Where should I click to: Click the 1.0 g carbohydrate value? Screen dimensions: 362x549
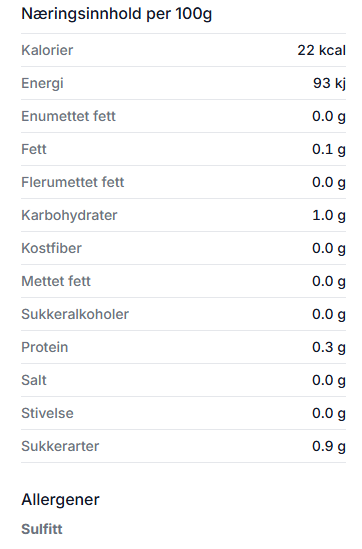[x=329, y=215]
